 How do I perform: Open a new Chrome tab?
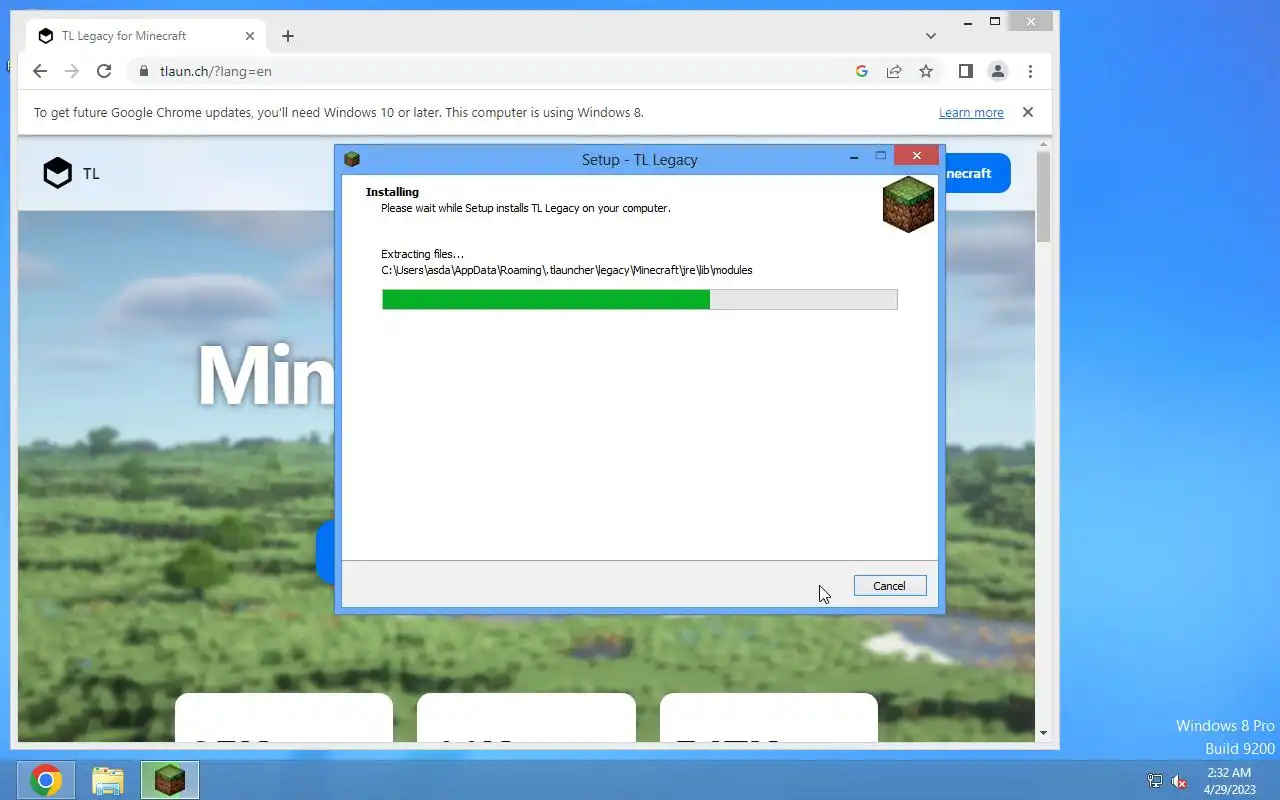288,36
